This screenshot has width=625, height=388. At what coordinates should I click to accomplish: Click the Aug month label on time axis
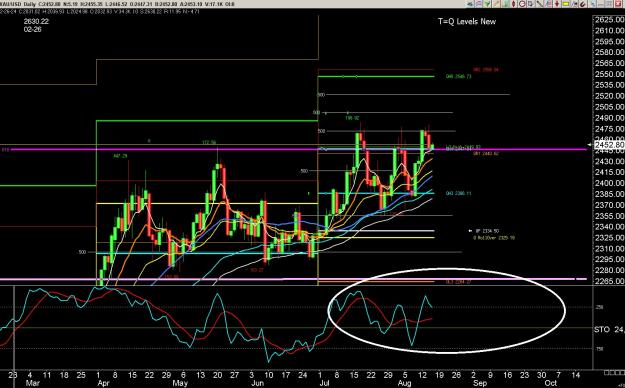[404, 382]
